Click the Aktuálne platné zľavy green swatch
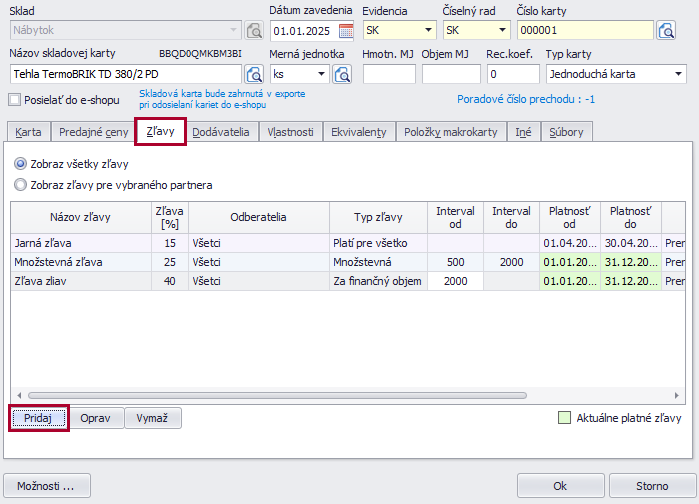 coord(564,418)
